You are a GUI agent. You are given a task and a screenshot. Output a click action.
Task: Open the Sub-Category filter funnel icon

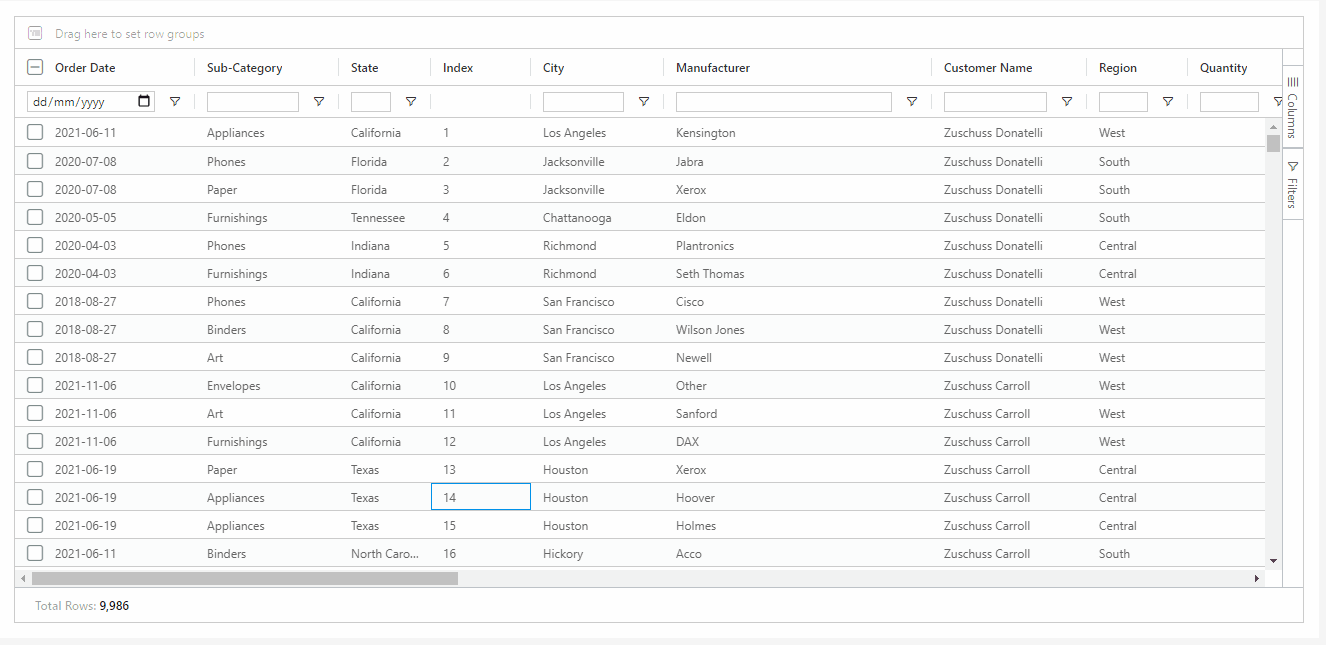319,102
